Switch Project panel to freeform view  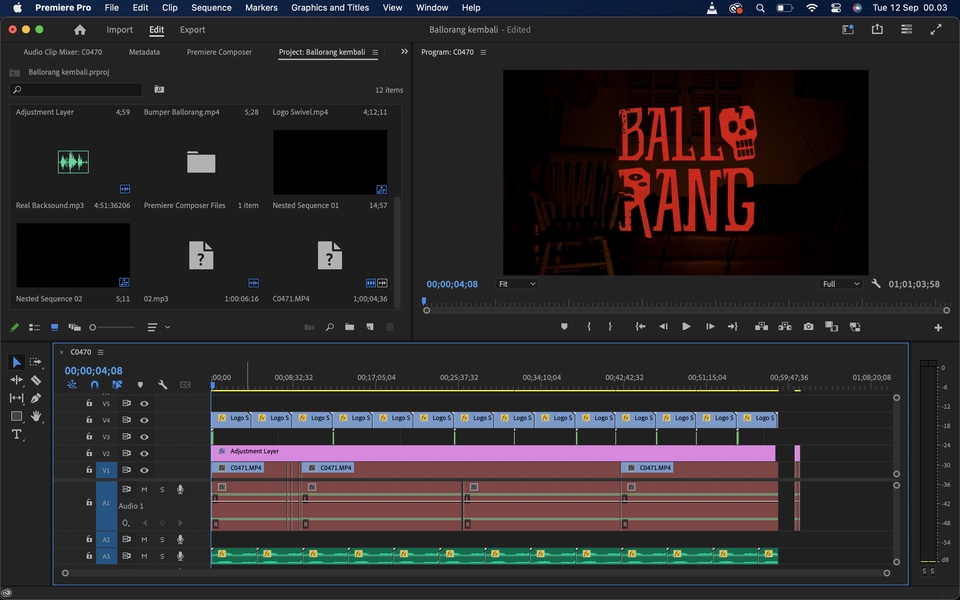point(75,328)
